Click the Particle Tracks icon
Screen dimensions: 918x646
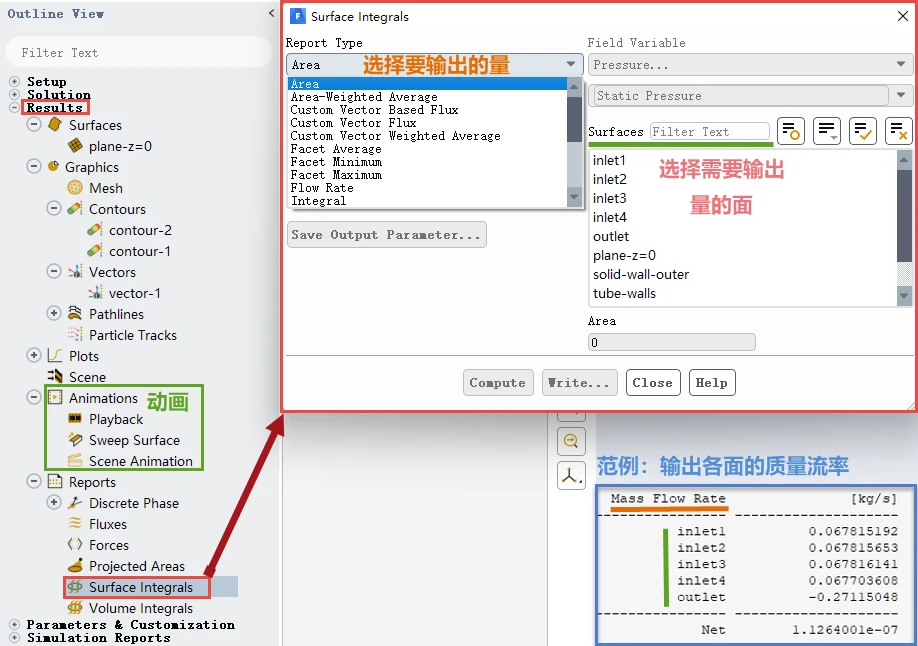coord(75,334)
